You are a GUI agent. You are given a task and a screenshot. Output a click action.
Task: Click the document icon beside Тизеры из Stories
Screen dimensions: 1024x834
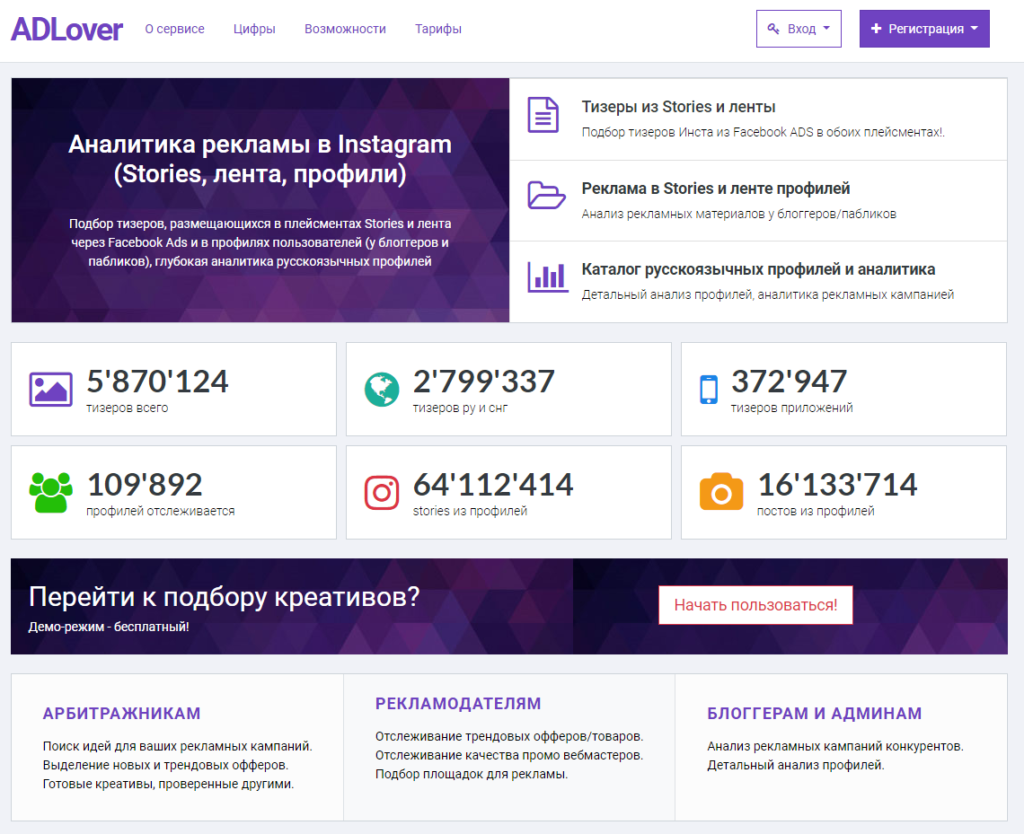tap(543, 115)
